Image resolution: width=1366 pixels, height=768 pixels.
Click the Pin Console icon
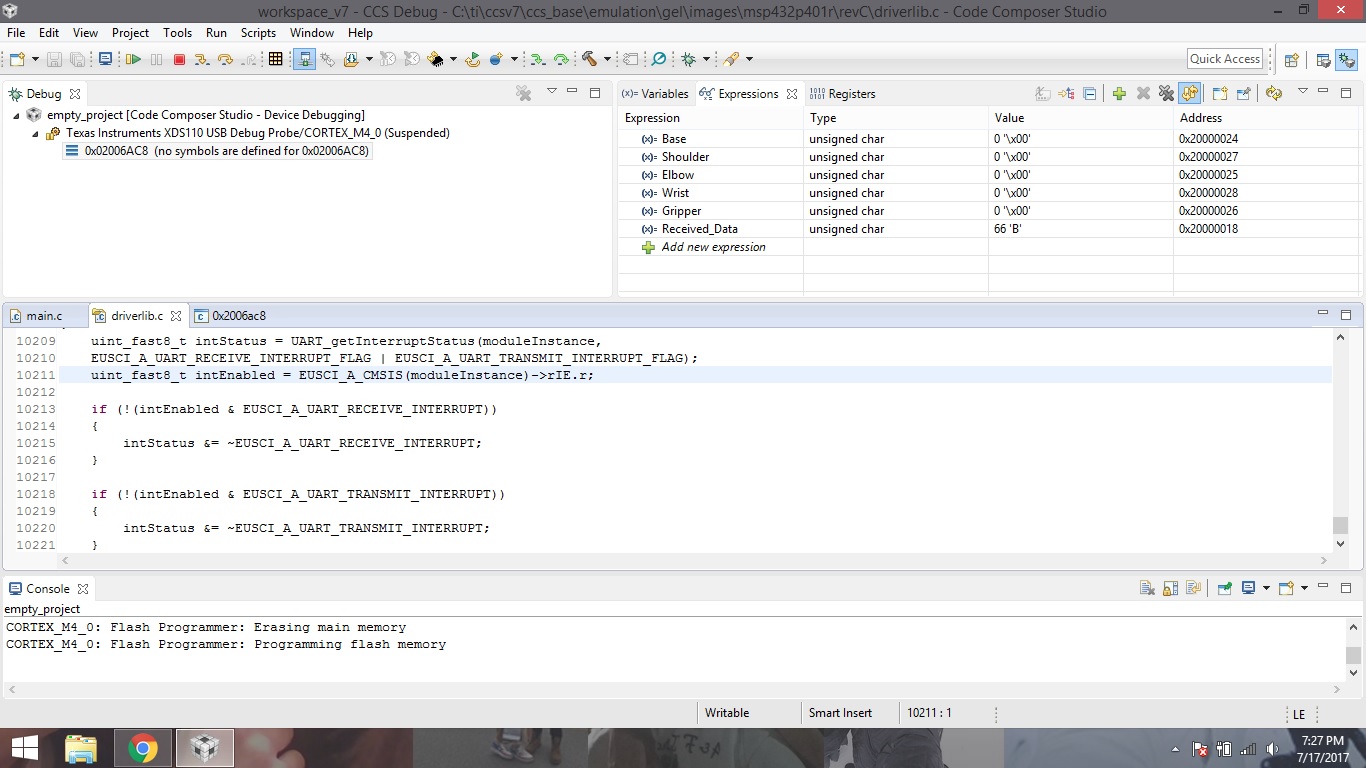tap(1225, 588)
